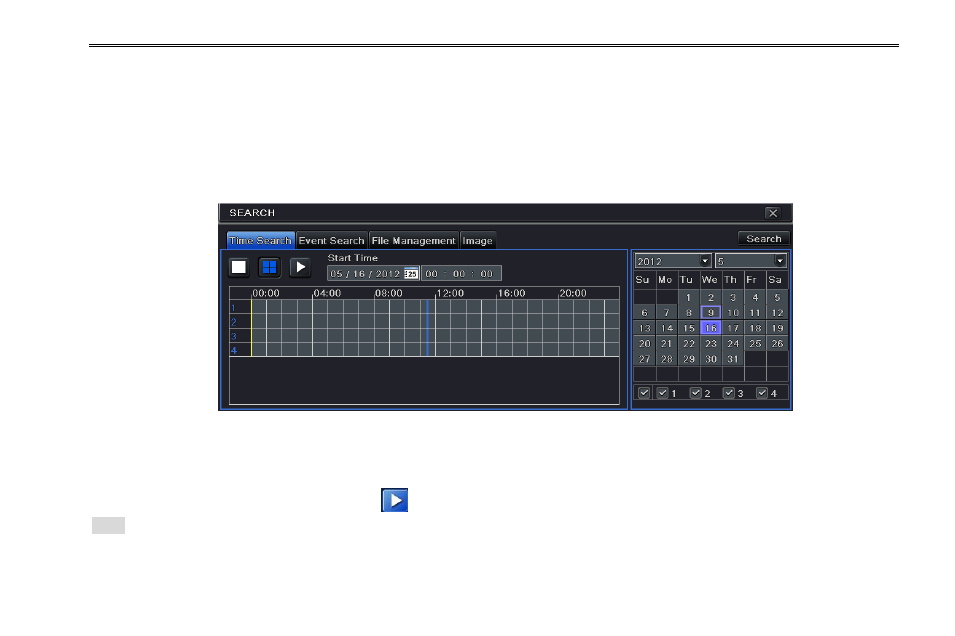The width and height of the screenshot is (955, 636).
Task: Select May 1 in the calendar
Action: [688, 297]
